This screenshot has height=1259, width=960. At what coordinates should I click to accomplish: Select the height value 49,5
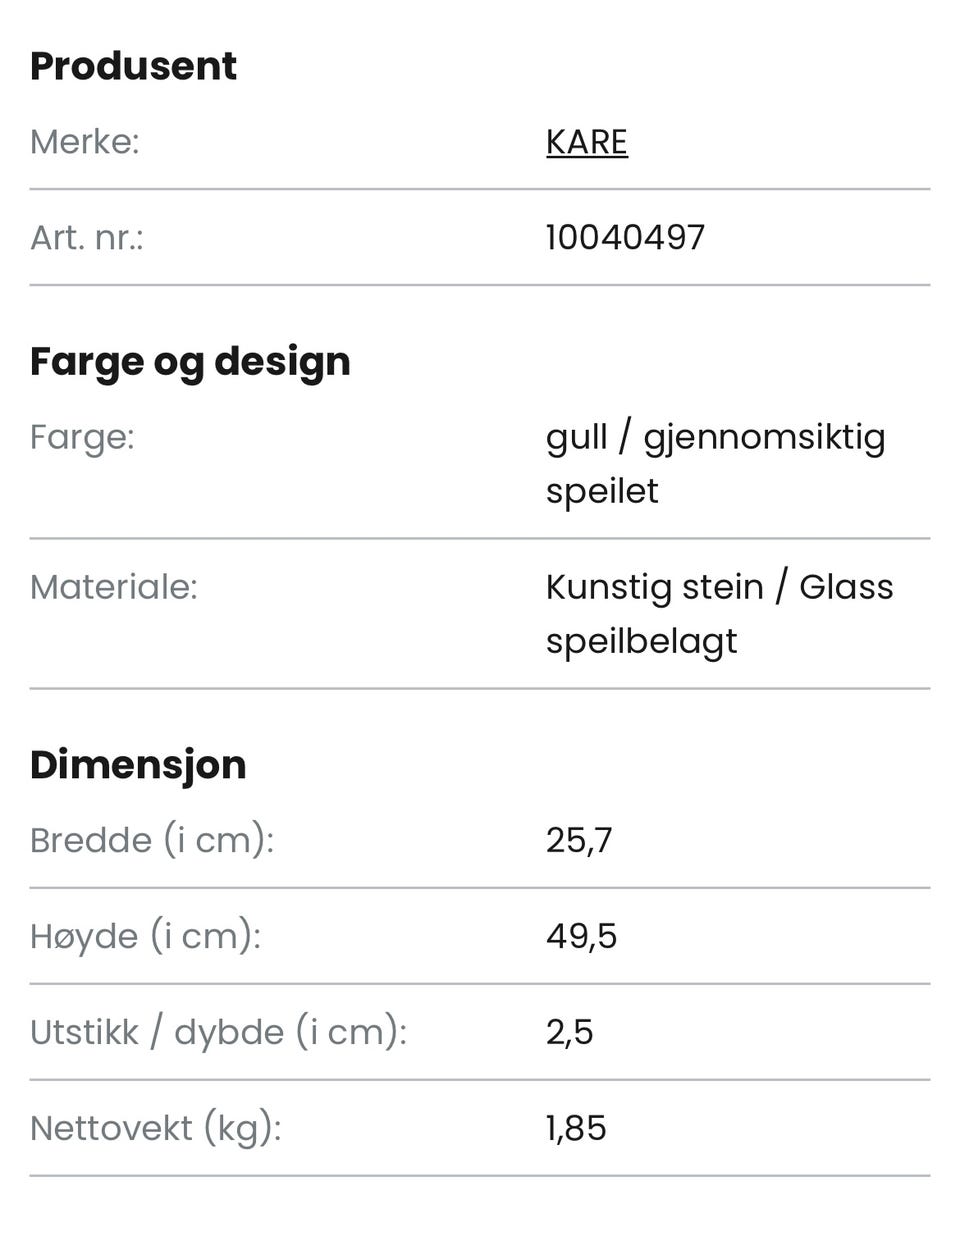581,936
